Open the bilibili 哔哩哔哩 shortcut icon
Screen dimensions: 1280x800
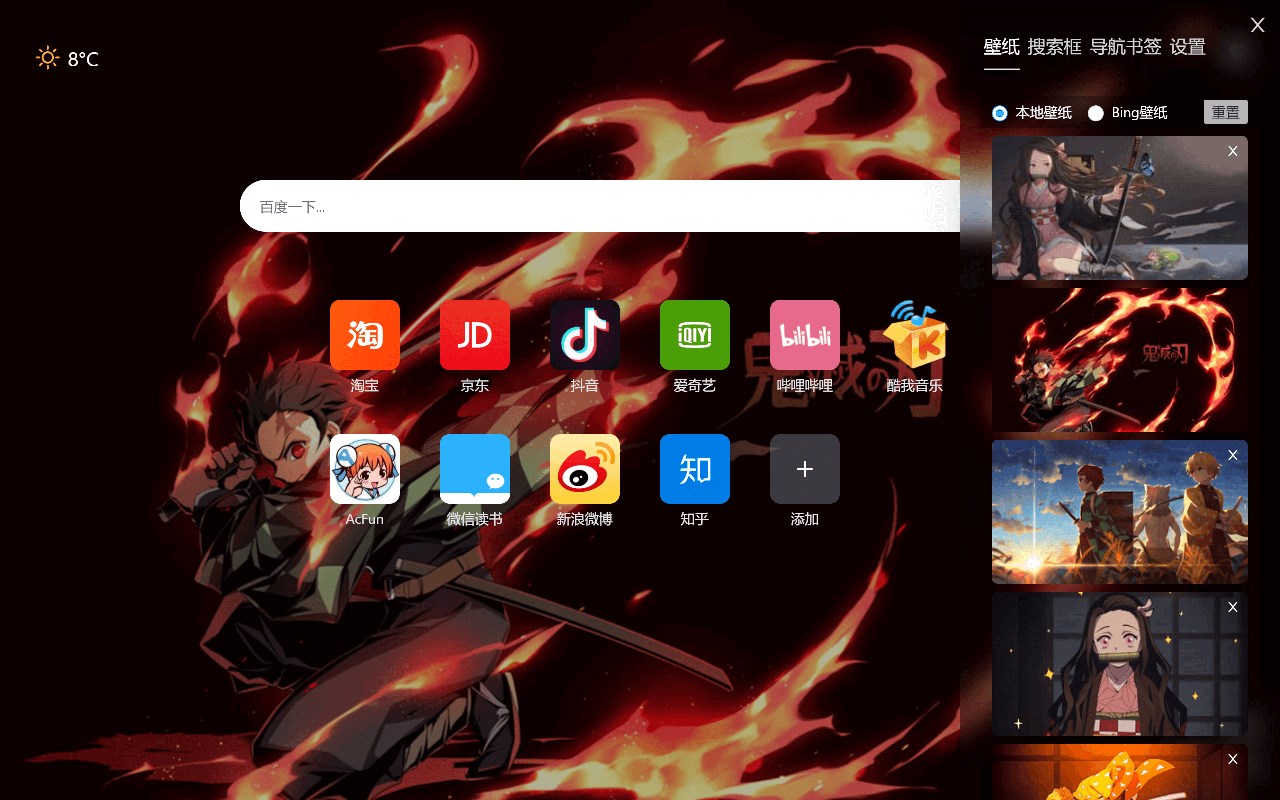coord(805,335)
